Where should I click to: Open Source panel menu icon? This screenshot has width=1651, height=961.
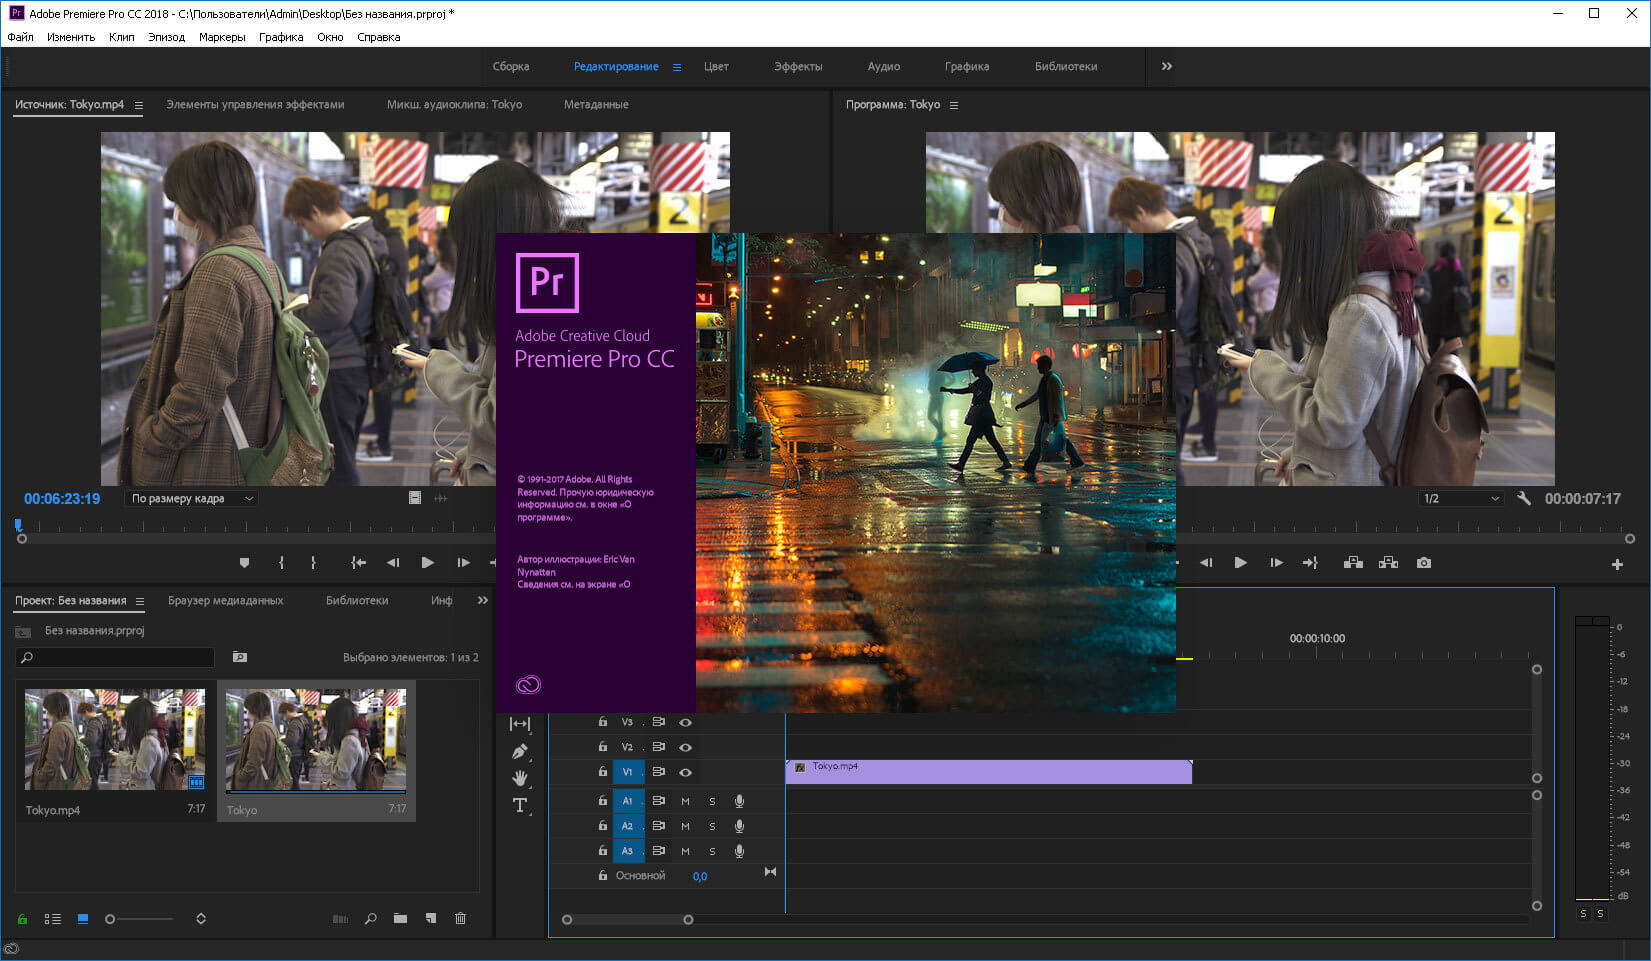click(139, 105)
